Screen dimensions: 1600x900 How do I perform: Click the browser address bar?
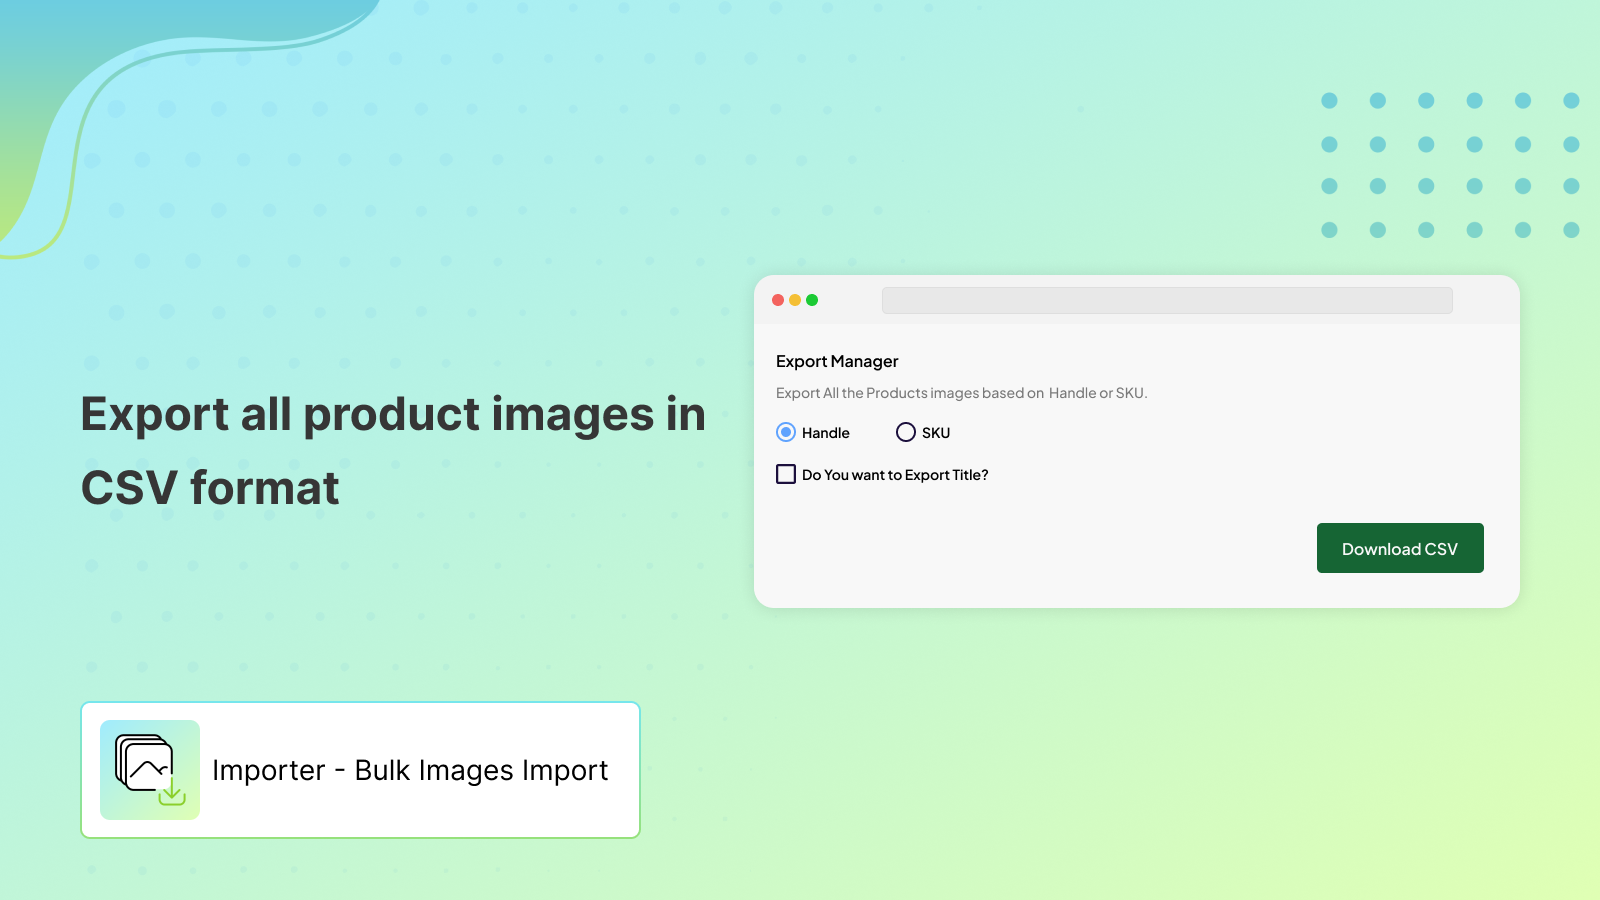click(1167, 300)
